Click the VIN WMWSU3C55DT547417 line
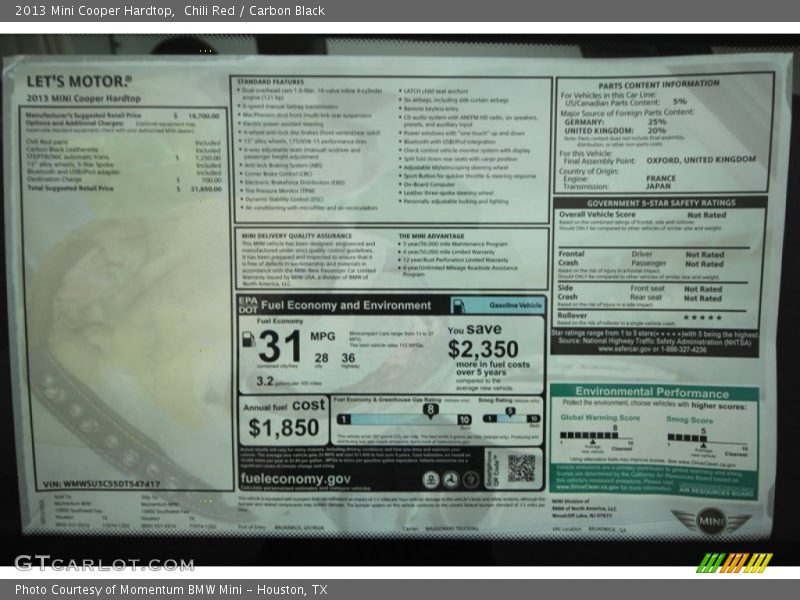This screenshot has height=600, width=800. [x=102, y=484]
